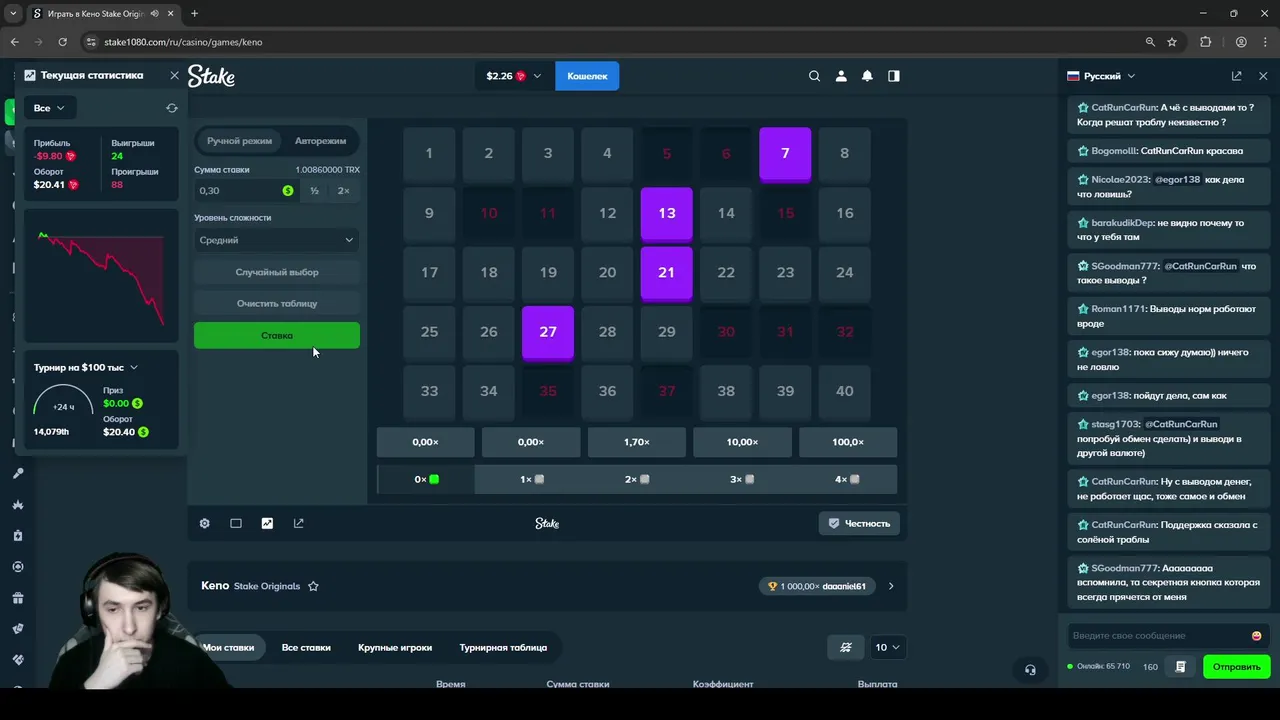Viewport: 1280px width, 720px height.
Task: Pop out the game with the arrow icon
Action: 298,523
